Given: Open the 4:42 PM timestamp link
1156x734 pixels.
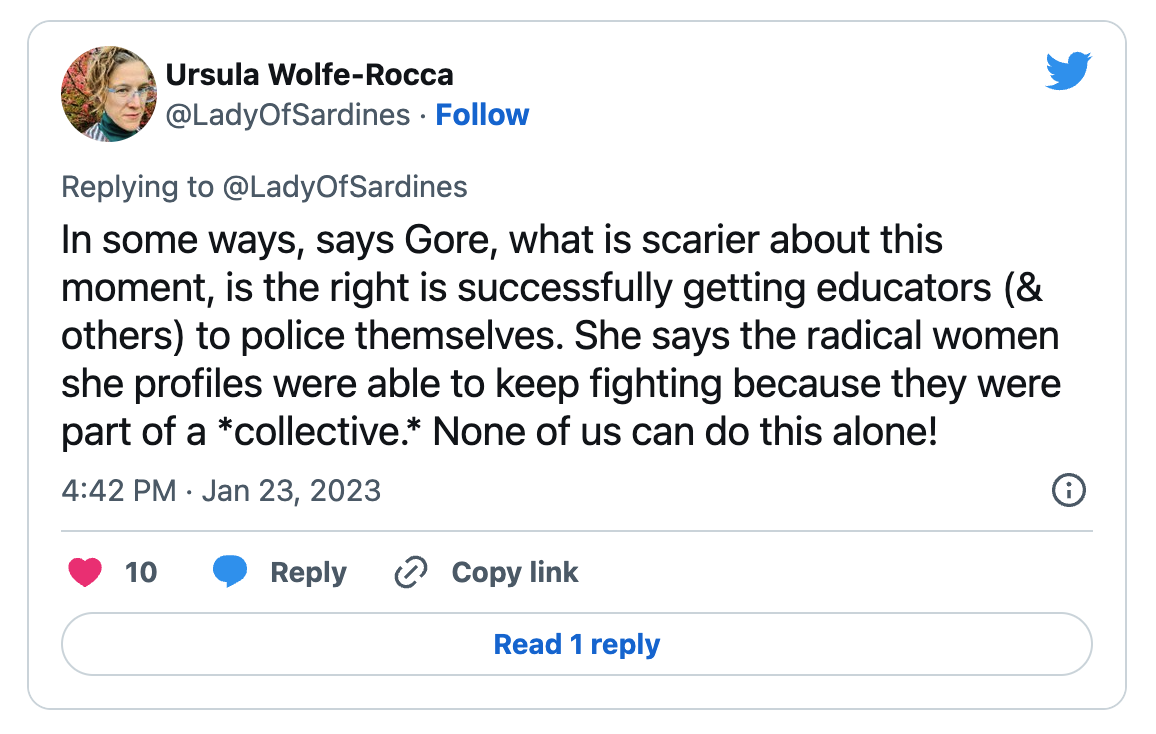Looking at the screenshot, I should pyautogui.click(x=118, y=491).
